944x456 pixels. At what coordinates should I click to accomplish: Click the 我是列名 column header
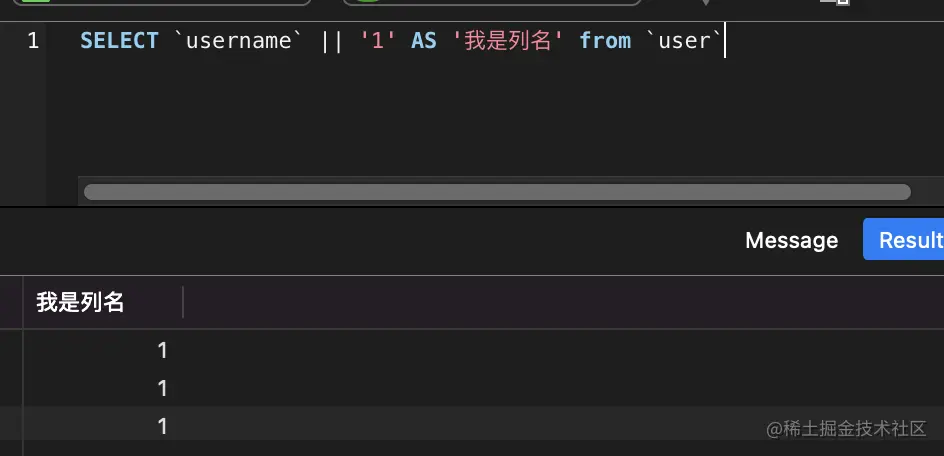(81, 302)
